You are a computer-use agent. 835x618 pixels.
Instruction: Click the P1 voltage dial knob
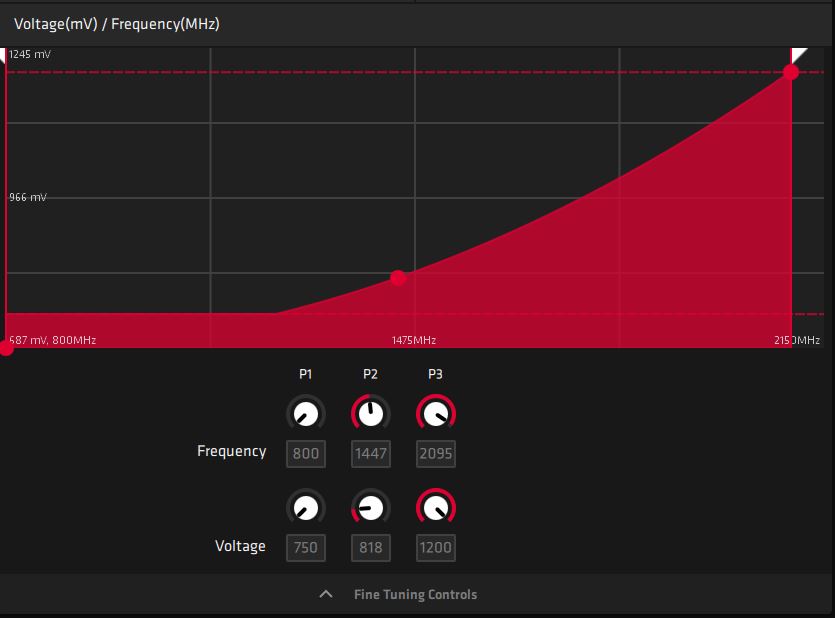click(306, 507)
